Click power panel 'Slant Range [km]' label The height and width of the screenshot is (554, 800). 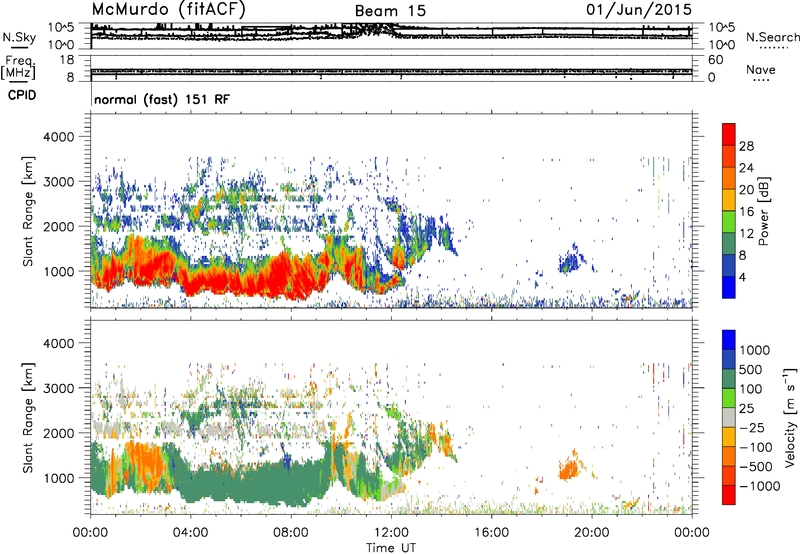(28, 211)
